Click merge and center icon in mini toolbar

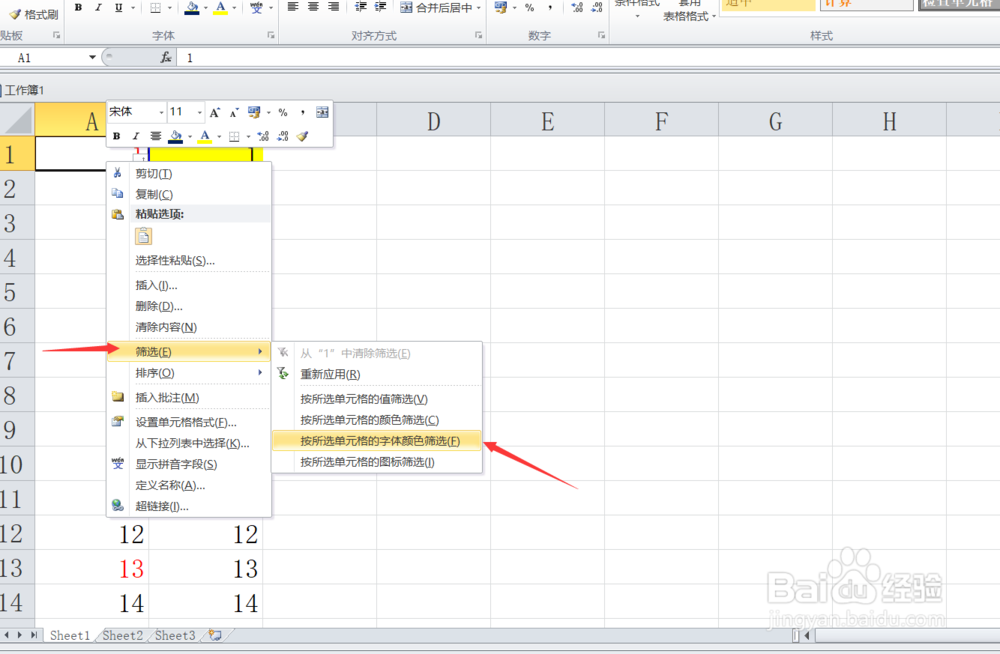pos(322,112)
